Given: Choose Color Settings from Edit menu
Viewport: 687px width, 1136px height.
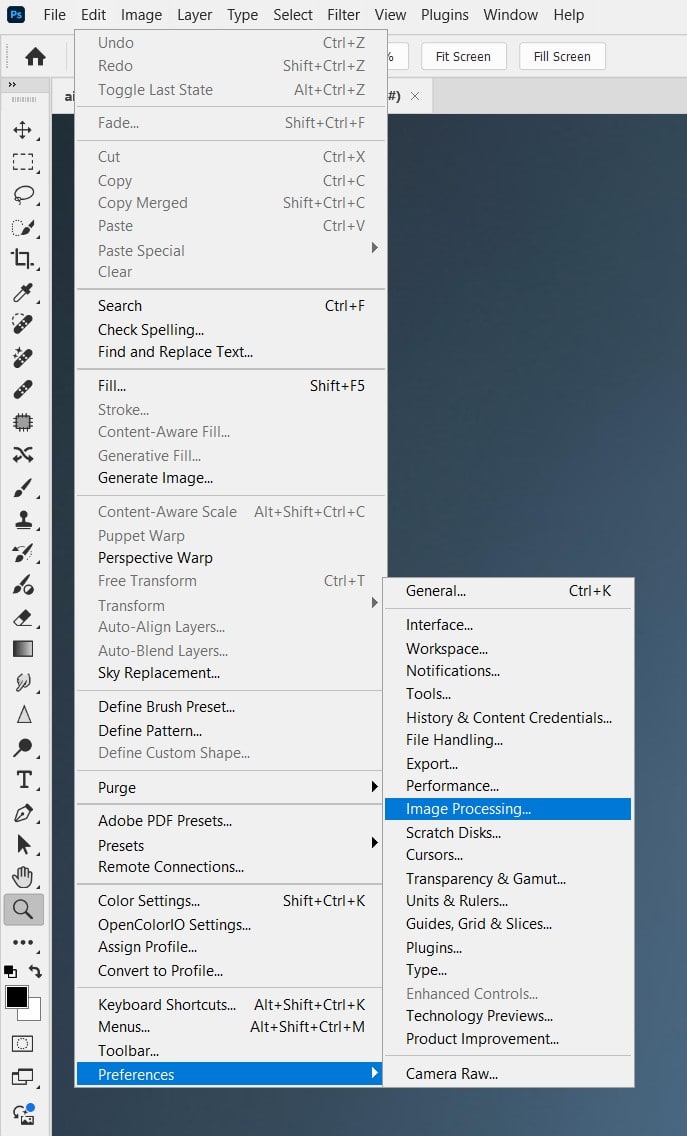Looking at the screenshot, I should (x=230, y=901).
